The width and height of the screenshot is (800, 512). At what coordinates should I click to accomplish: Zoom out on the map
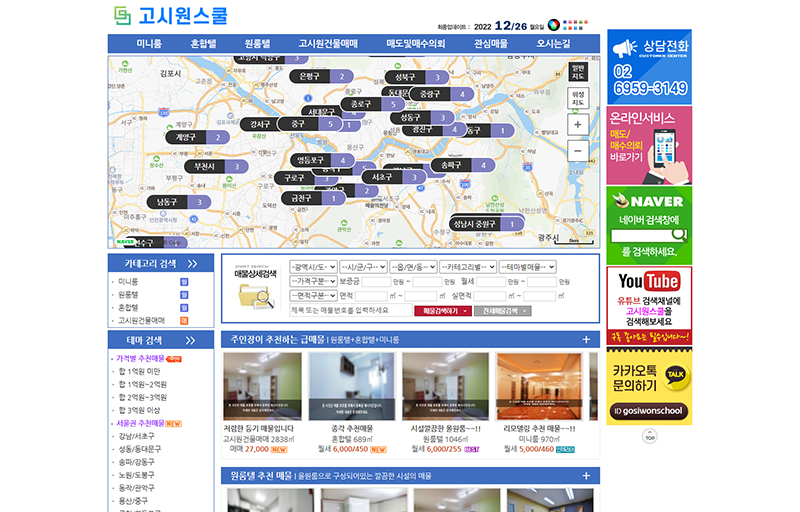tap(578, 150)
